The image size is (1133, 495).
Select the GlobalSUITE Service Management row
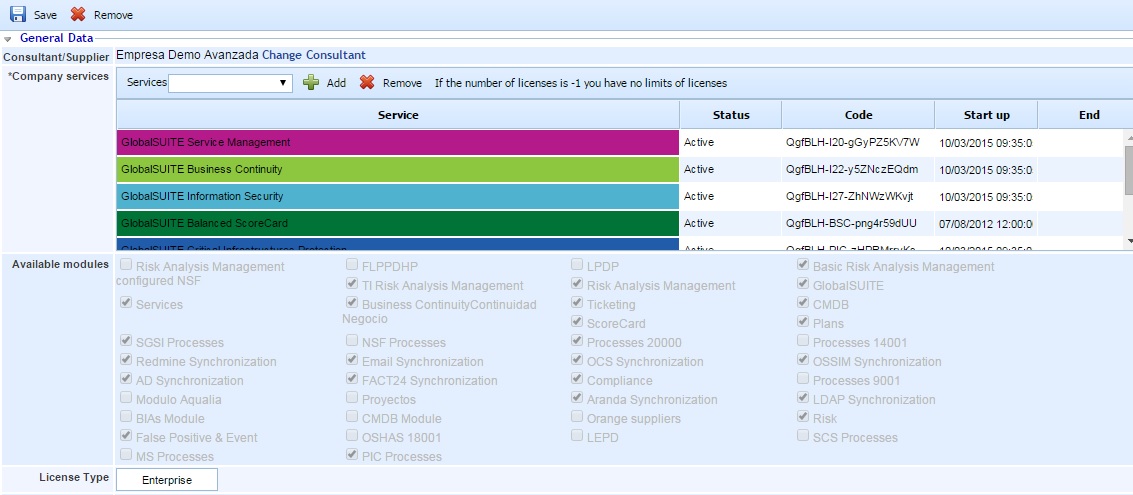(398, 143)
